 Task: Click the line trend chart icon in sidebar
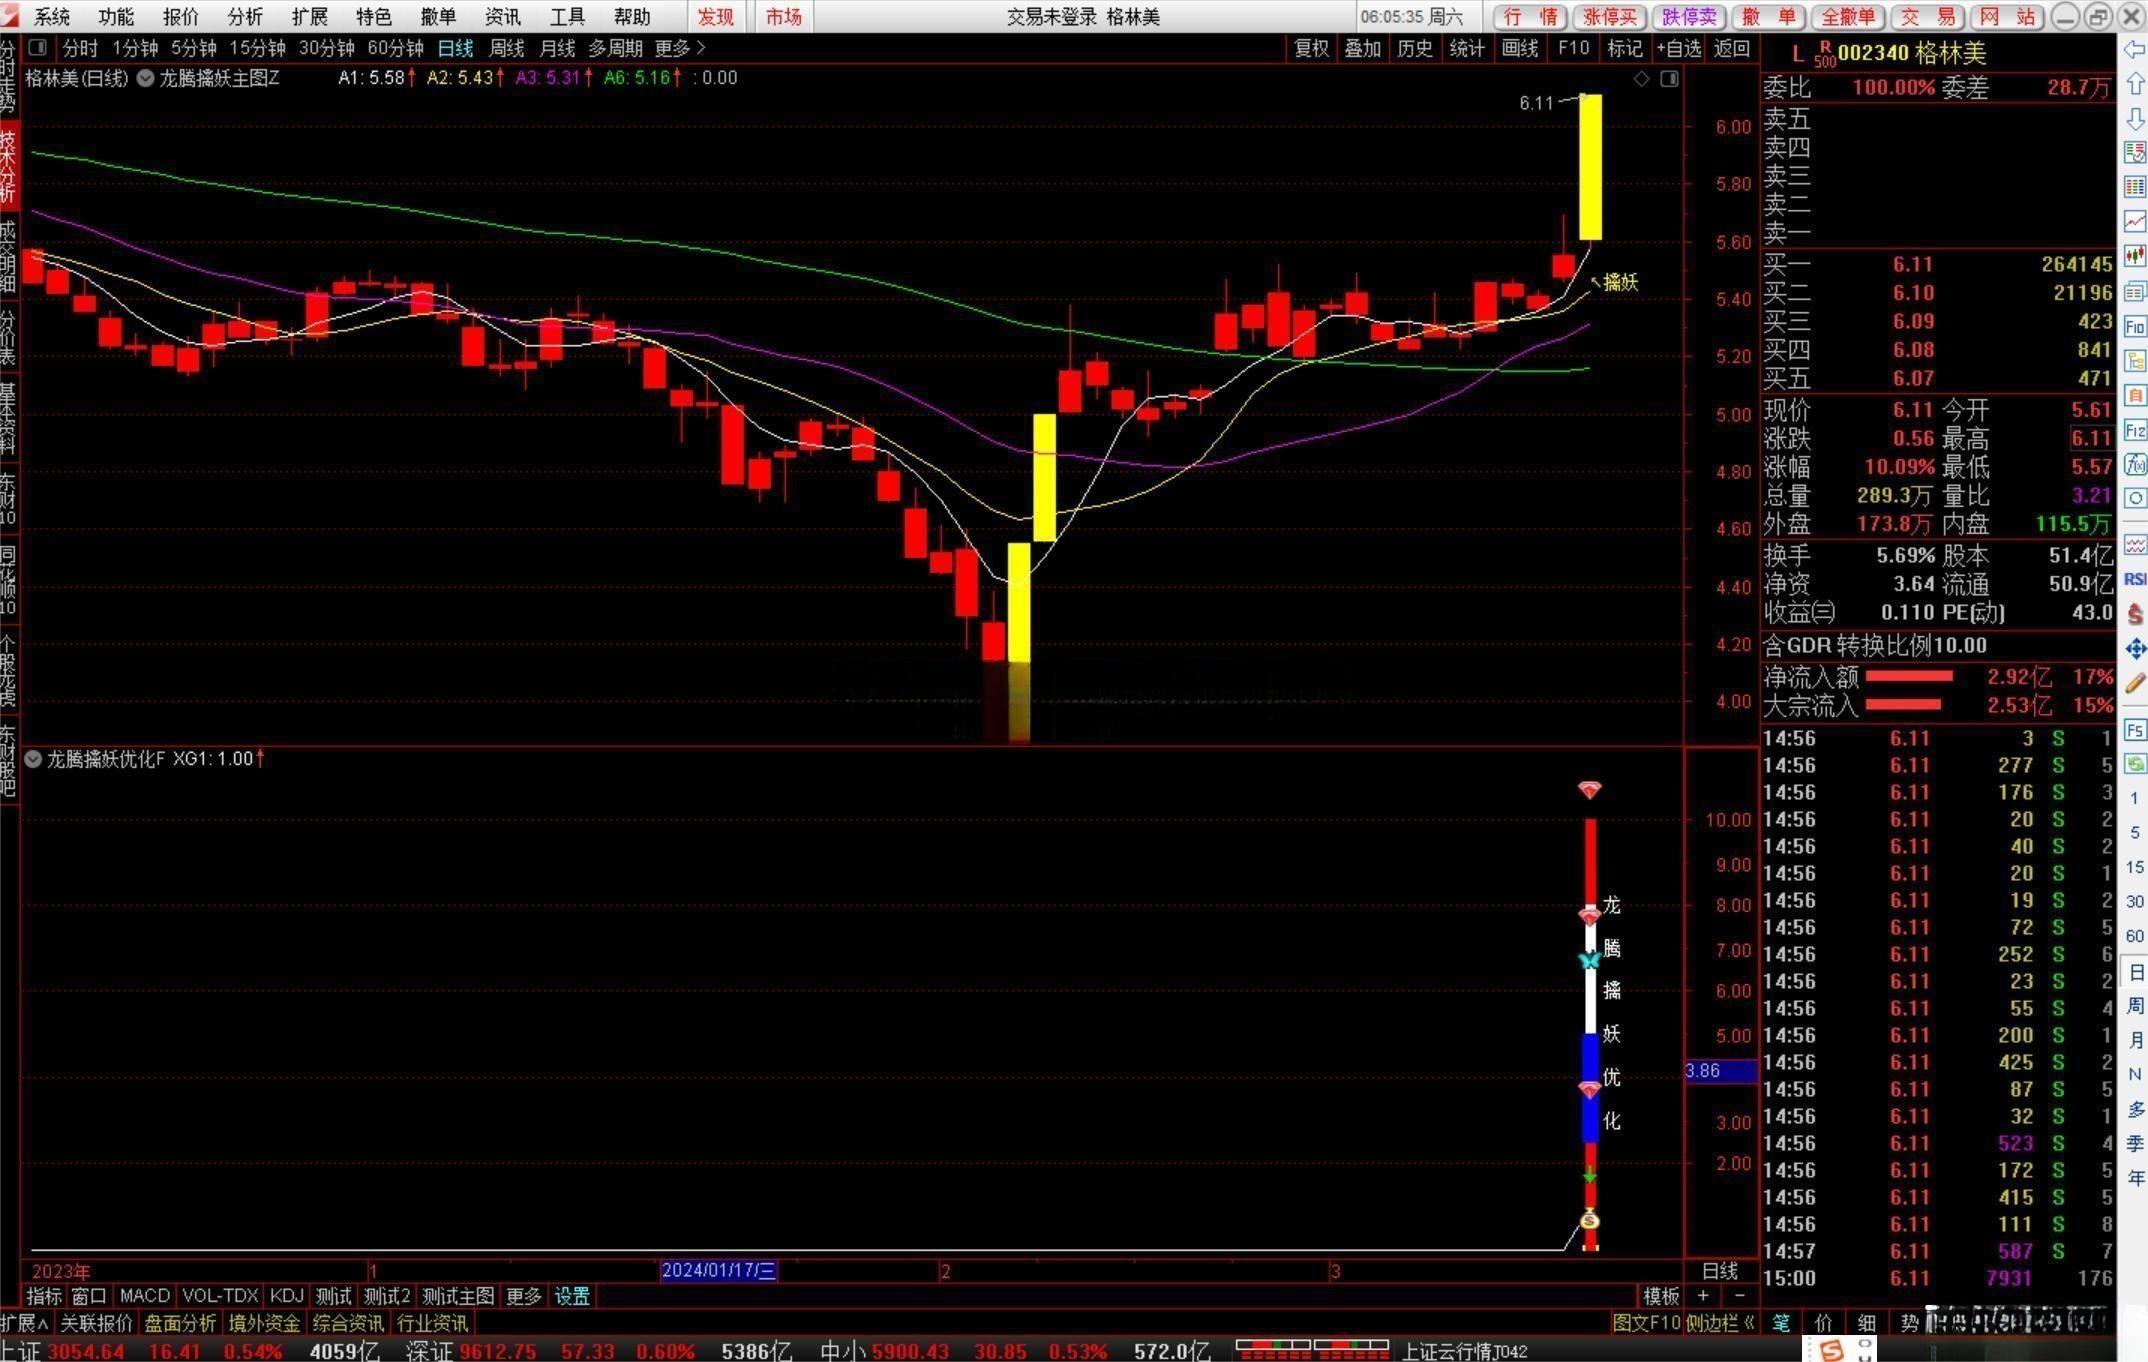point(2135,221)
